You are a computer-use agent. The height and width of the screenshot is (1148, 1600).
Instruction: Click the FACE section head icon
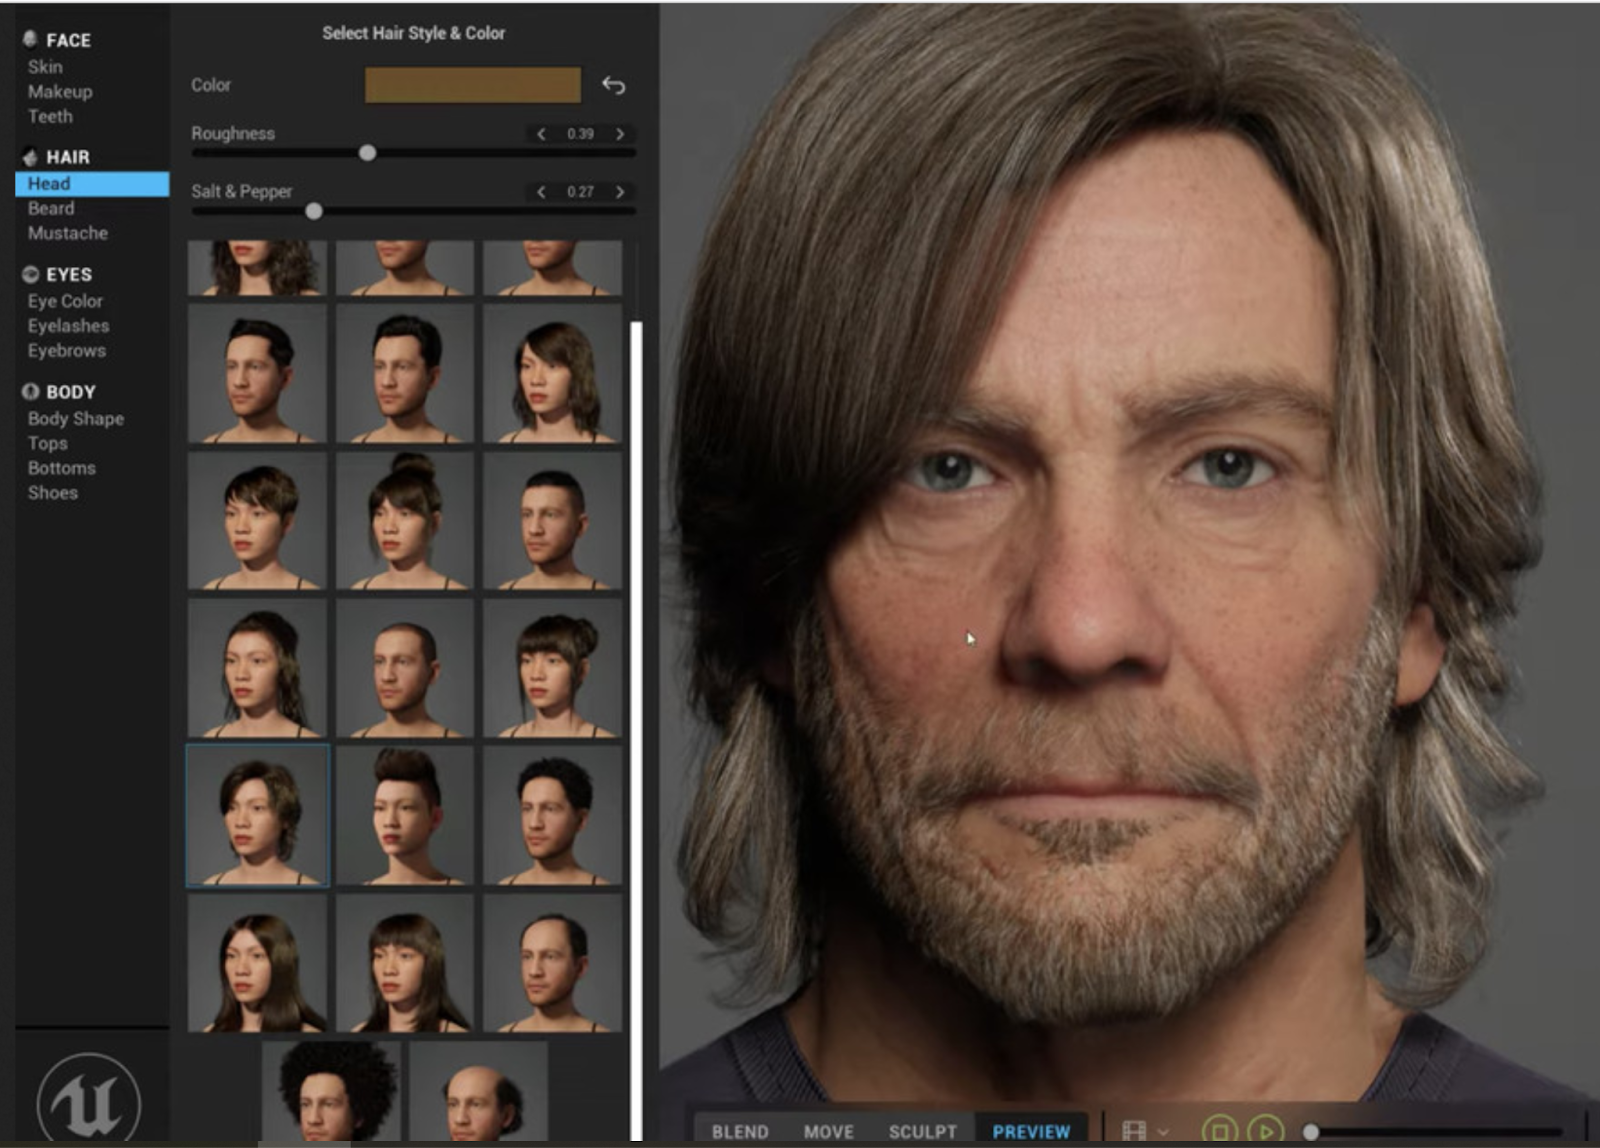pos(30,39)
